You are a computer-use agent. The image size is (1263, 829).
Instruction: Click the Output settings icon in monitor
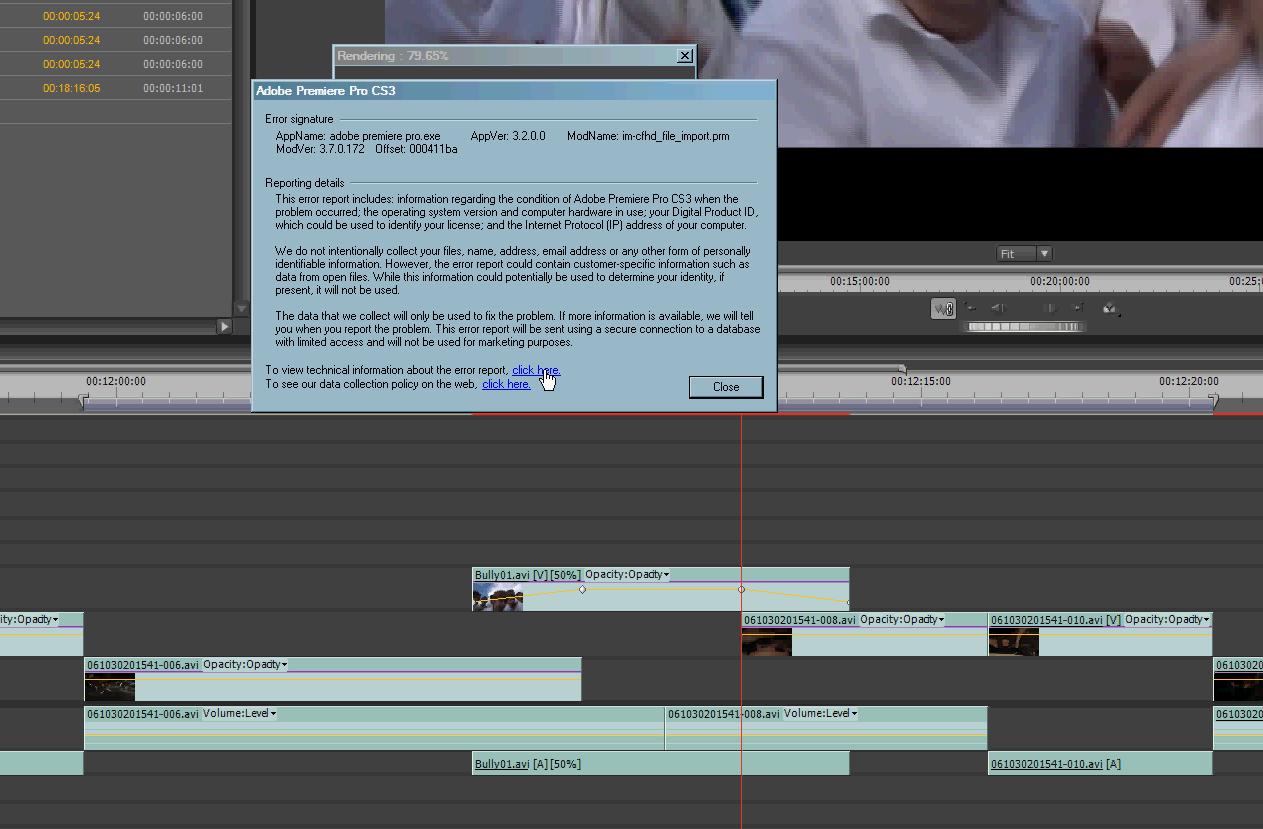(1110, 309)
